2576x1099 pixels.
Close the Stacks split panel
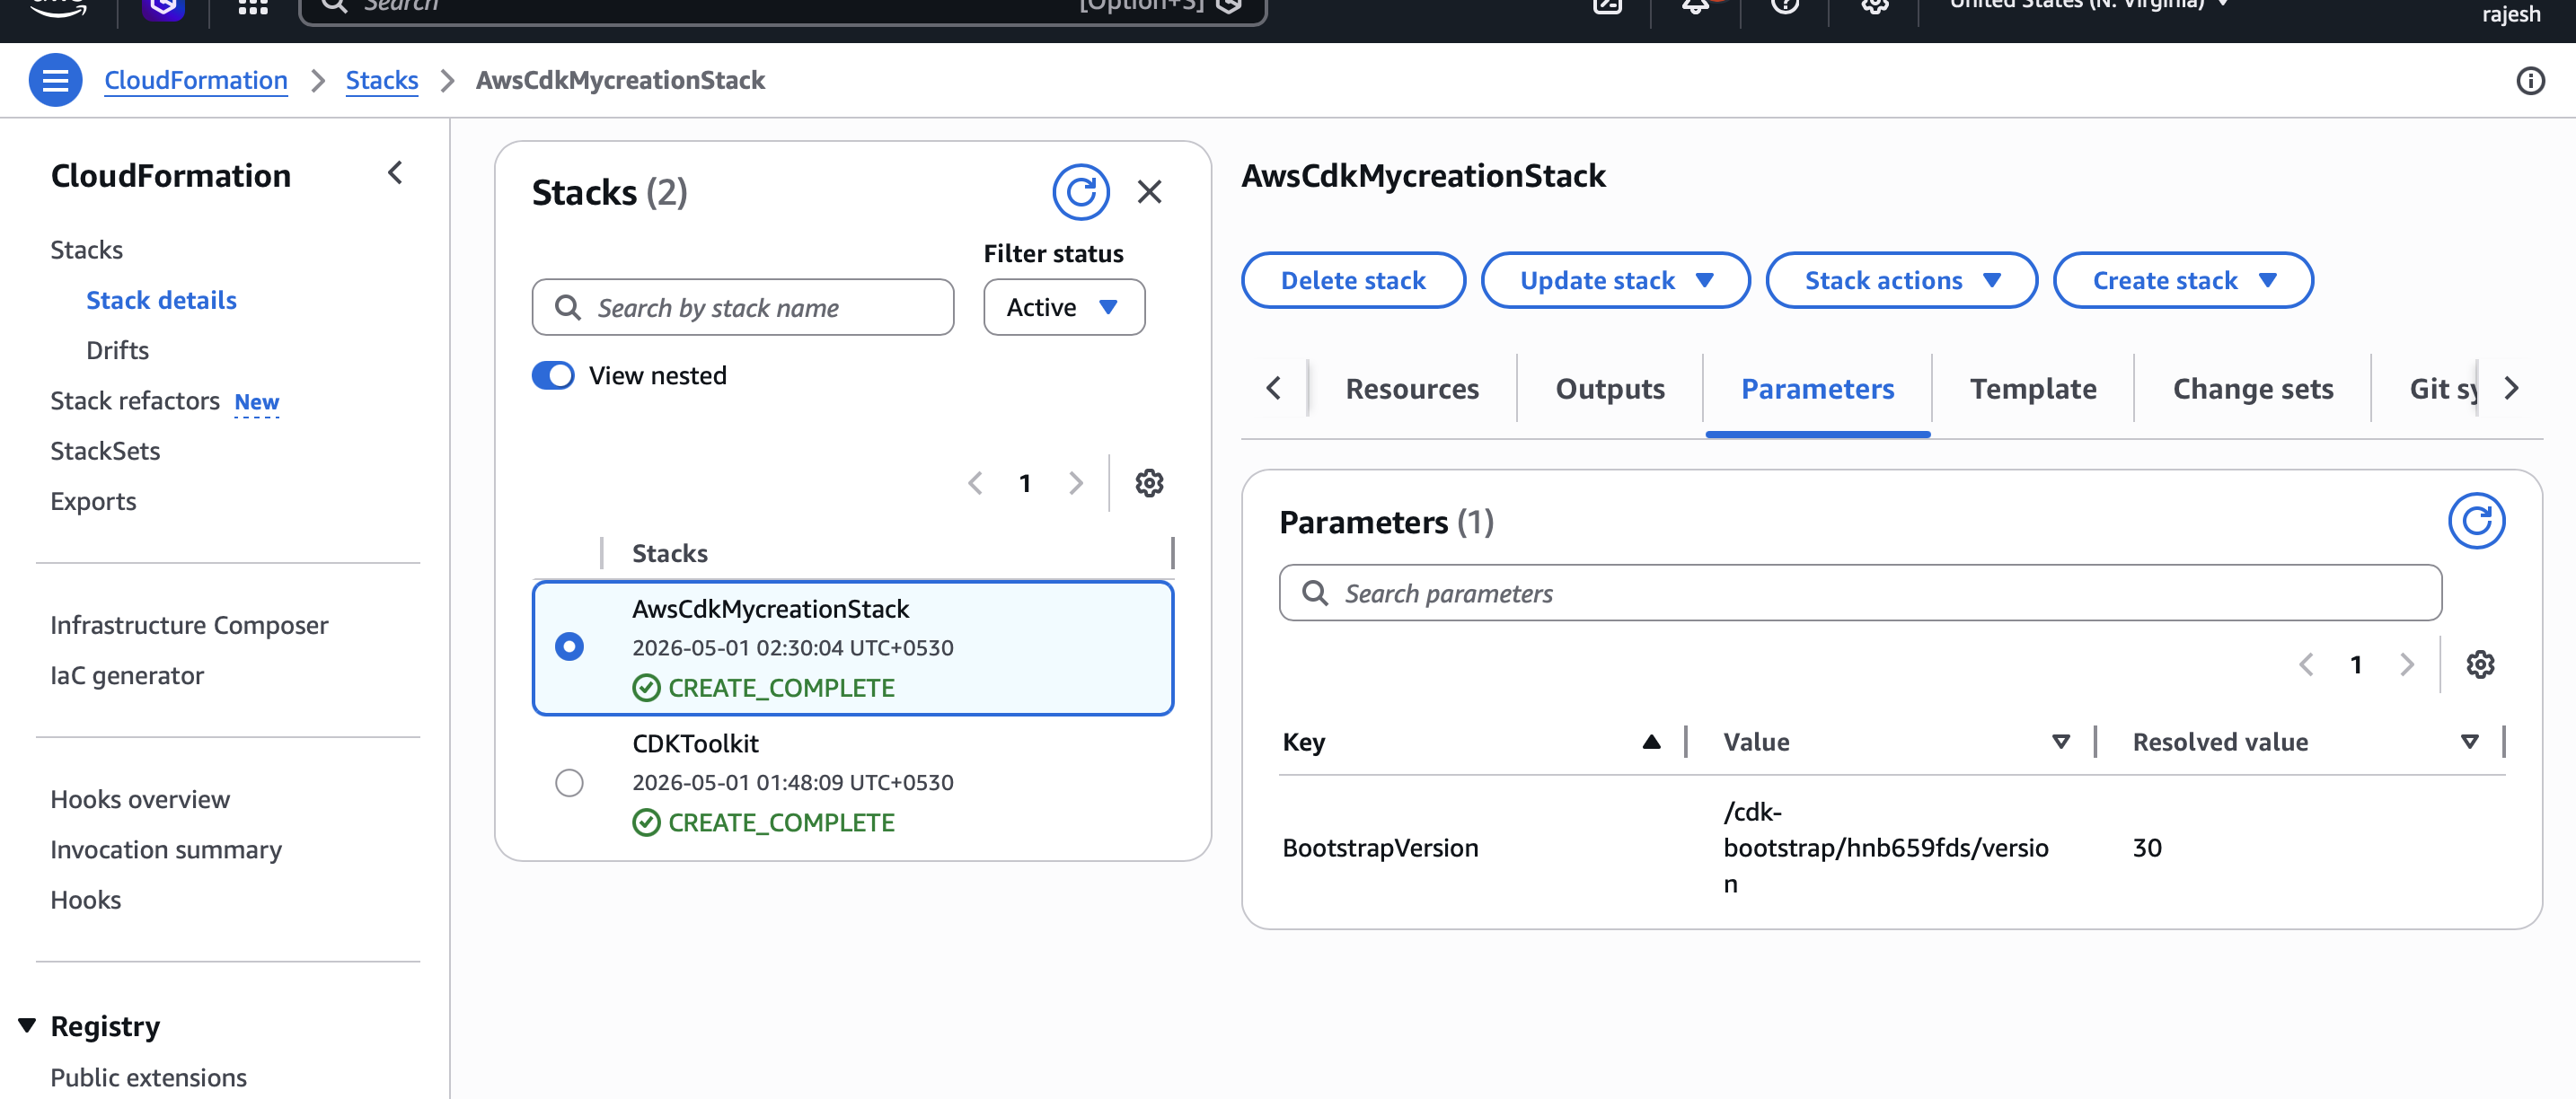click(1149, 192)
